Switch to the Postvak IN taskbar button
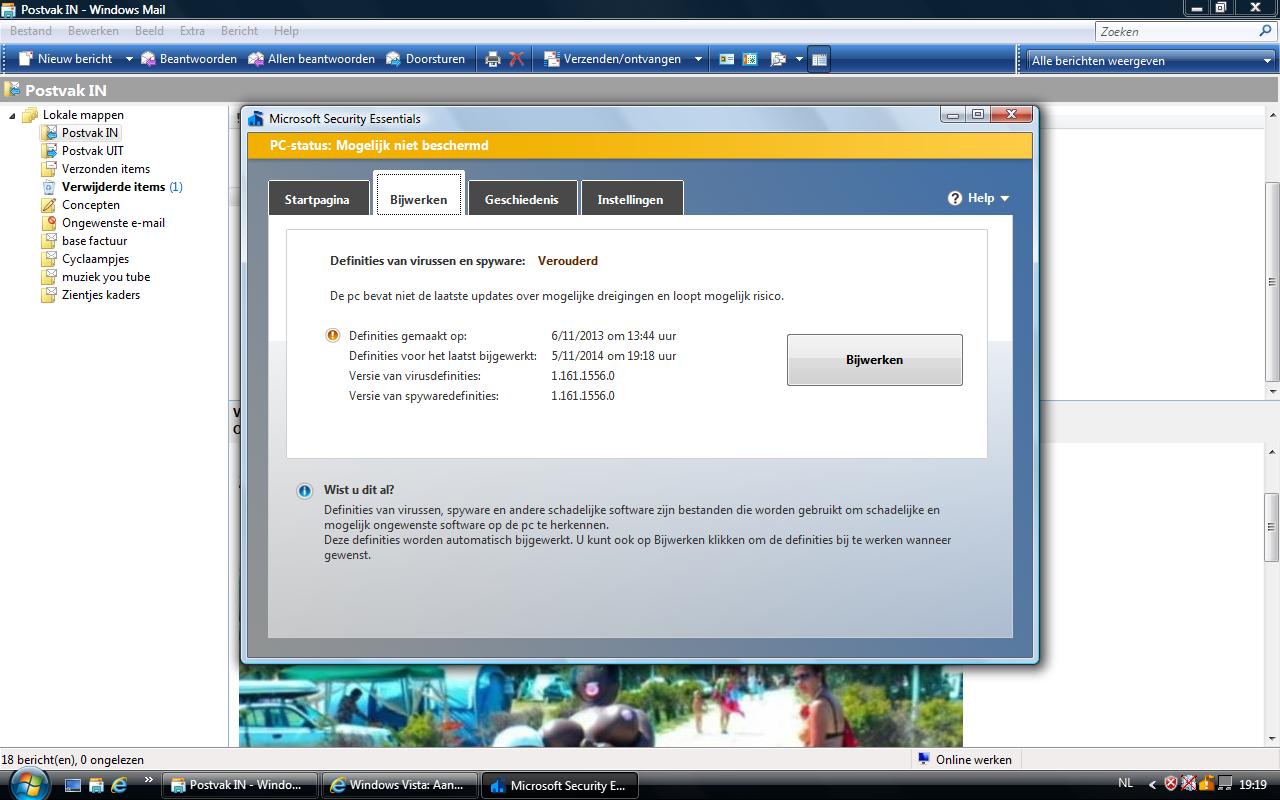1280x800 pixels. (239, 785)
